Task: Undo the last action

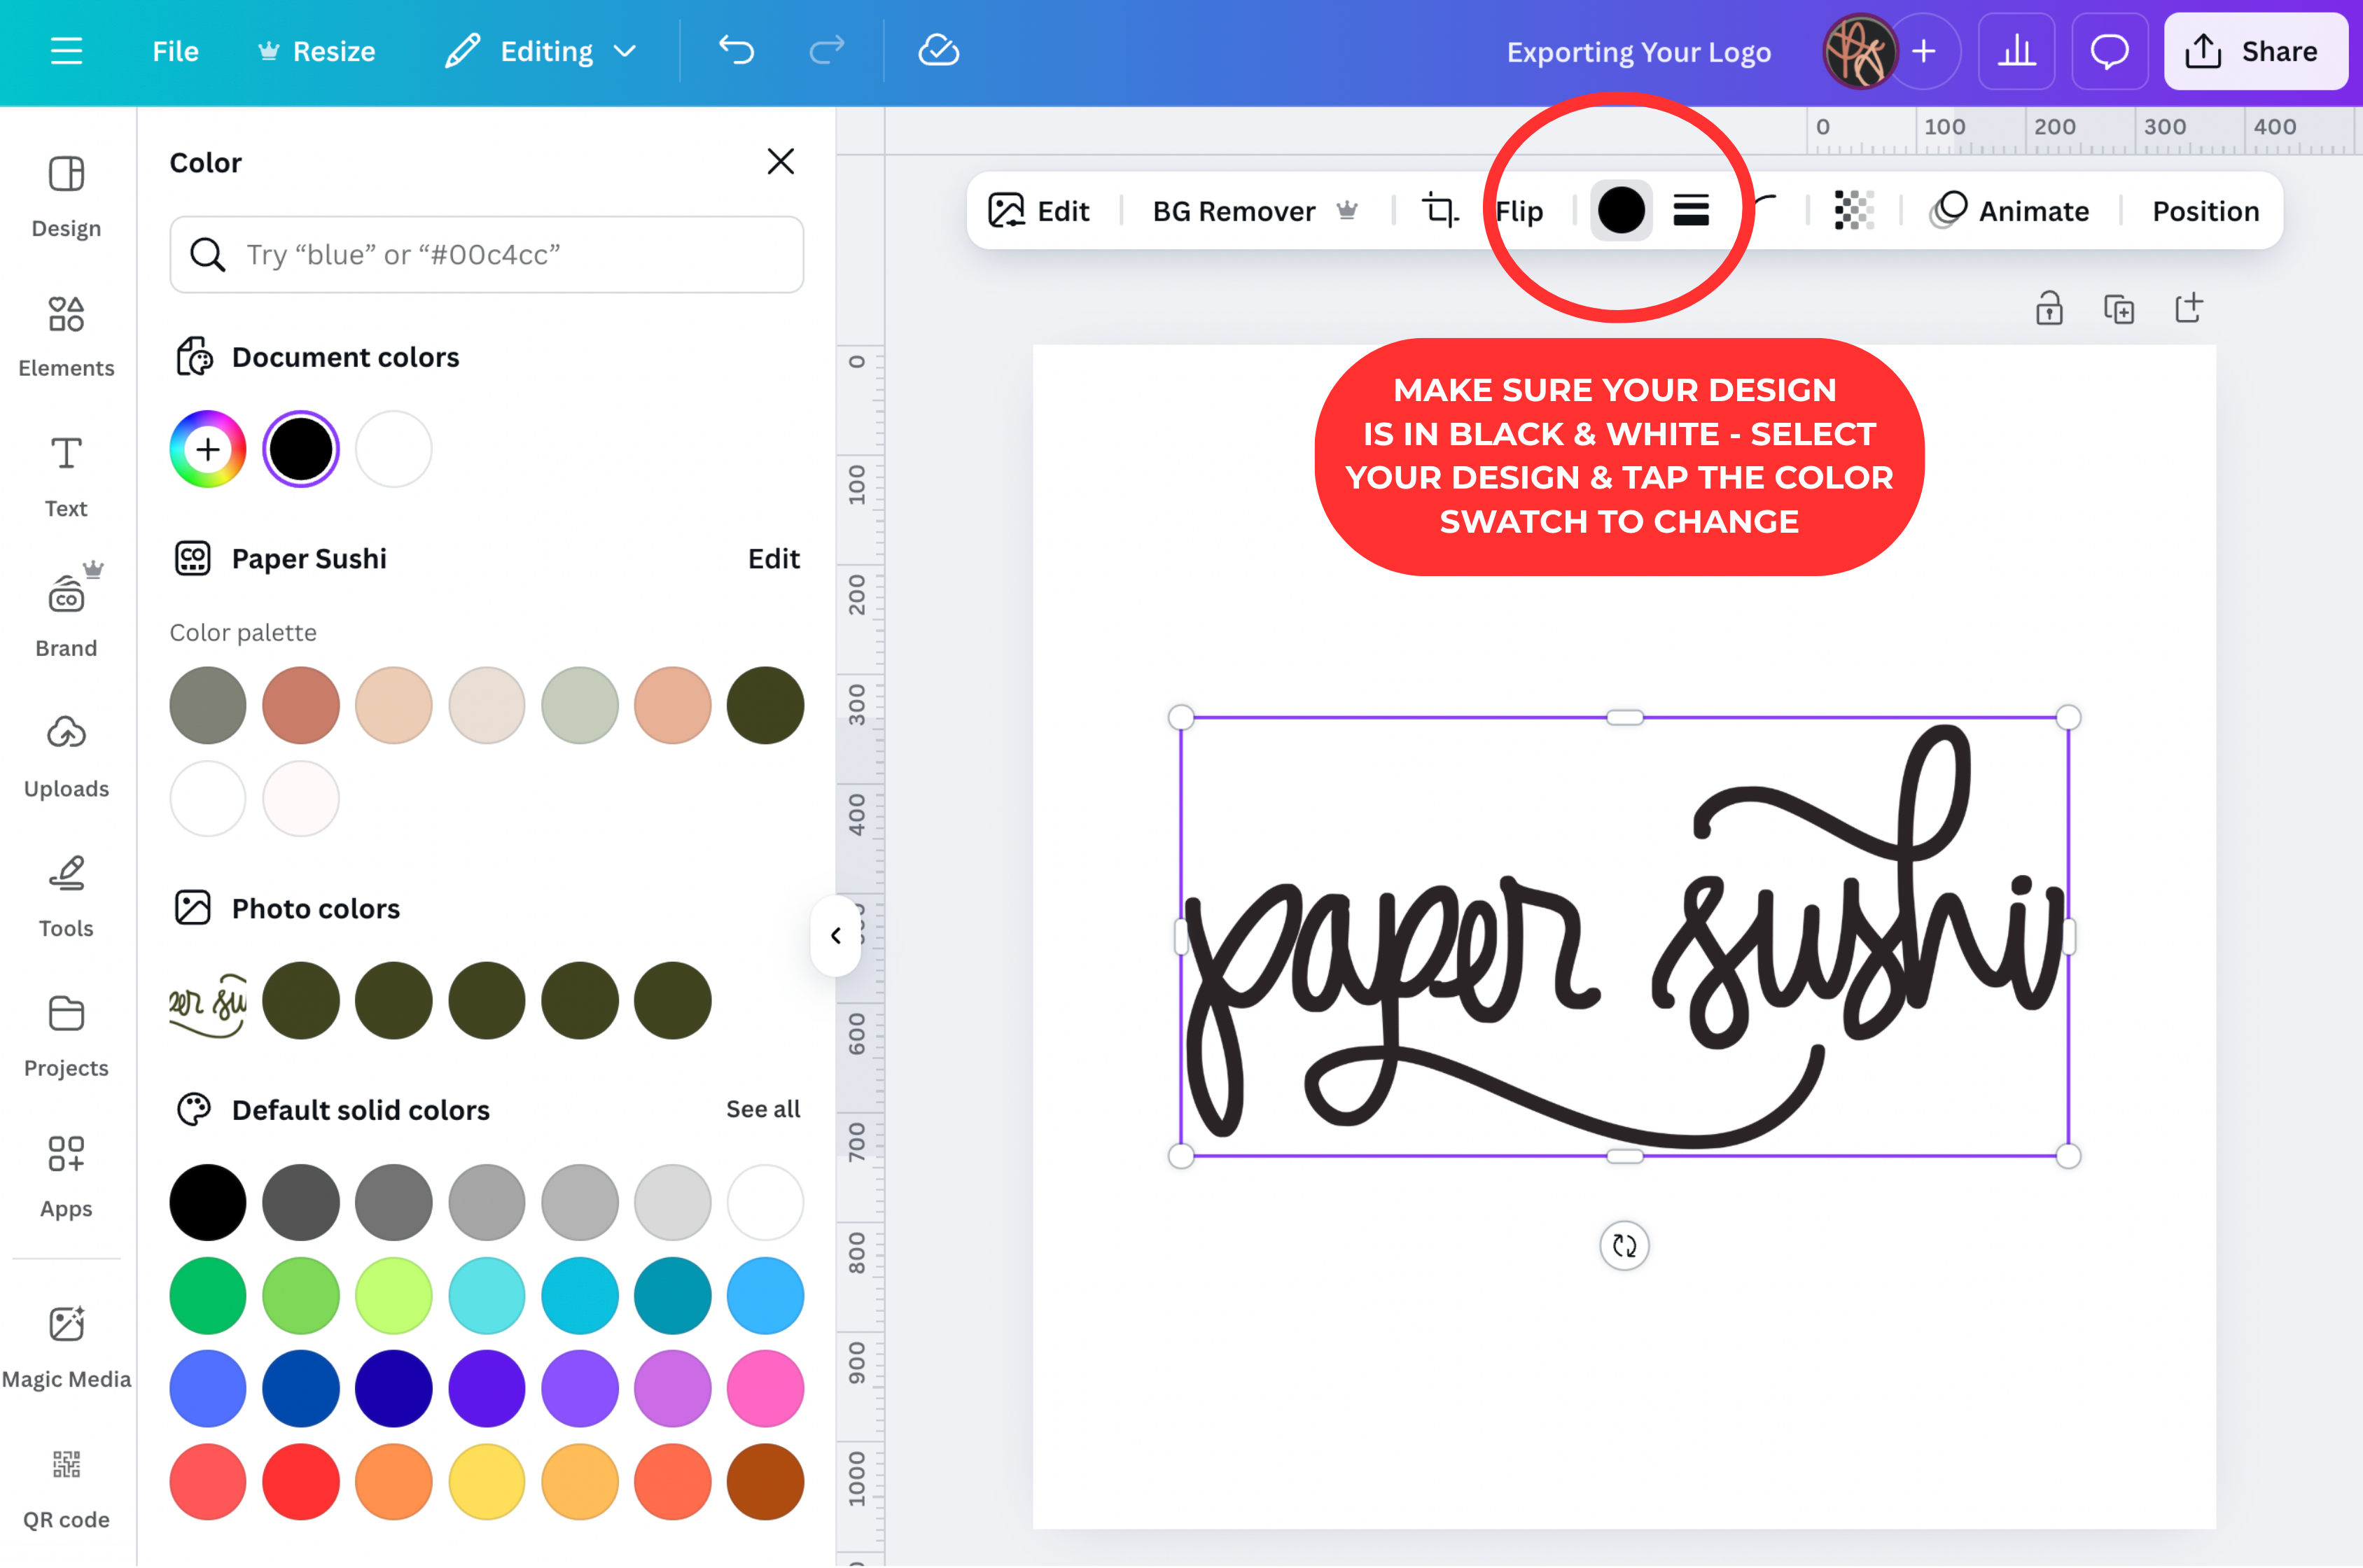Action: [x=736, y=50]
